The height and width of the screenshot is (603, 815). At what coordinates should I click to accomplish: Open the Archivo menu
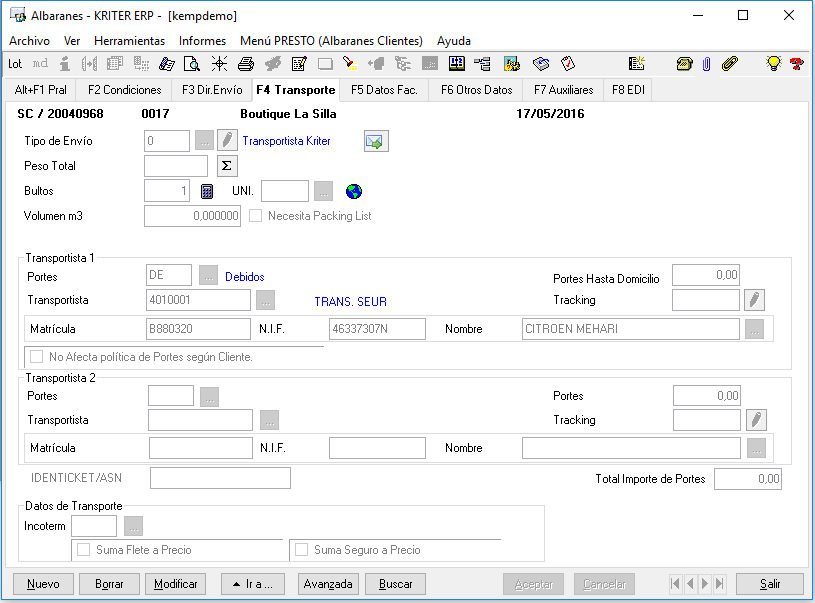point(30,41)
